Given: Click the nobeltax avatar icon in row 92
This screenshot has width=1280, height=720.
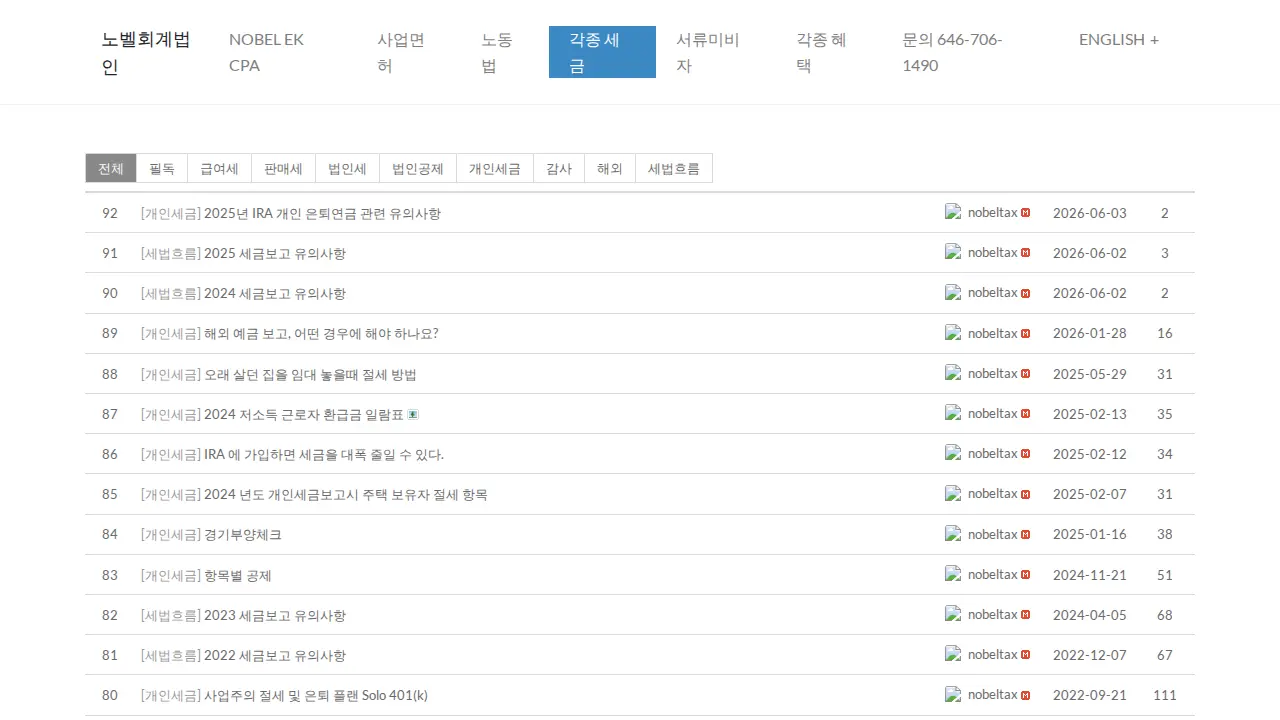Looking at the screenshot, I should point(953,212).
